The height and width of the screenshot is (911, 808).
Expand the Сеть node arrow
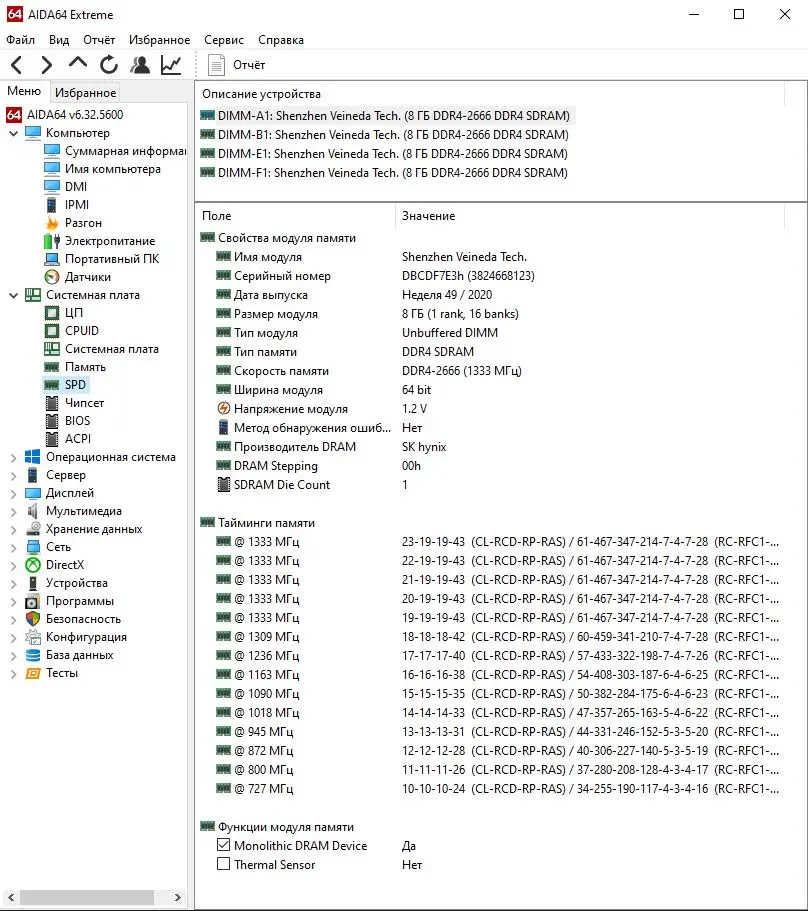14,547
